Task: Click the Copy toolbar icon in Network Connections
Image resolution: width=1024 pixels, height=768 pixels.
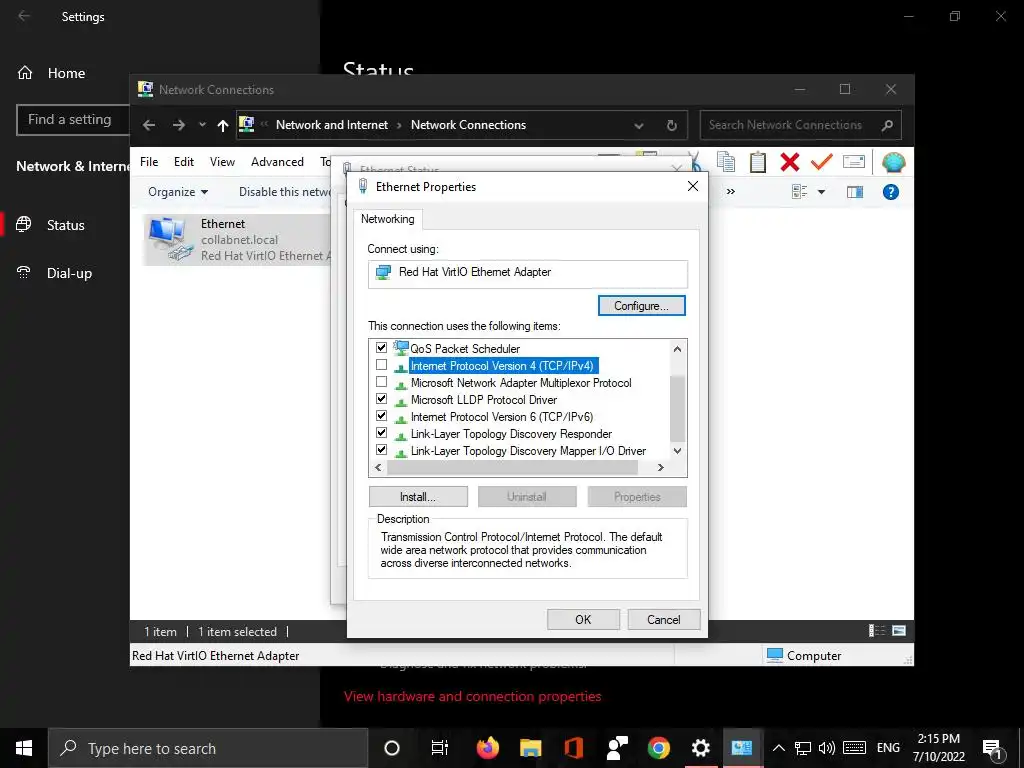Action: [726, 161]
